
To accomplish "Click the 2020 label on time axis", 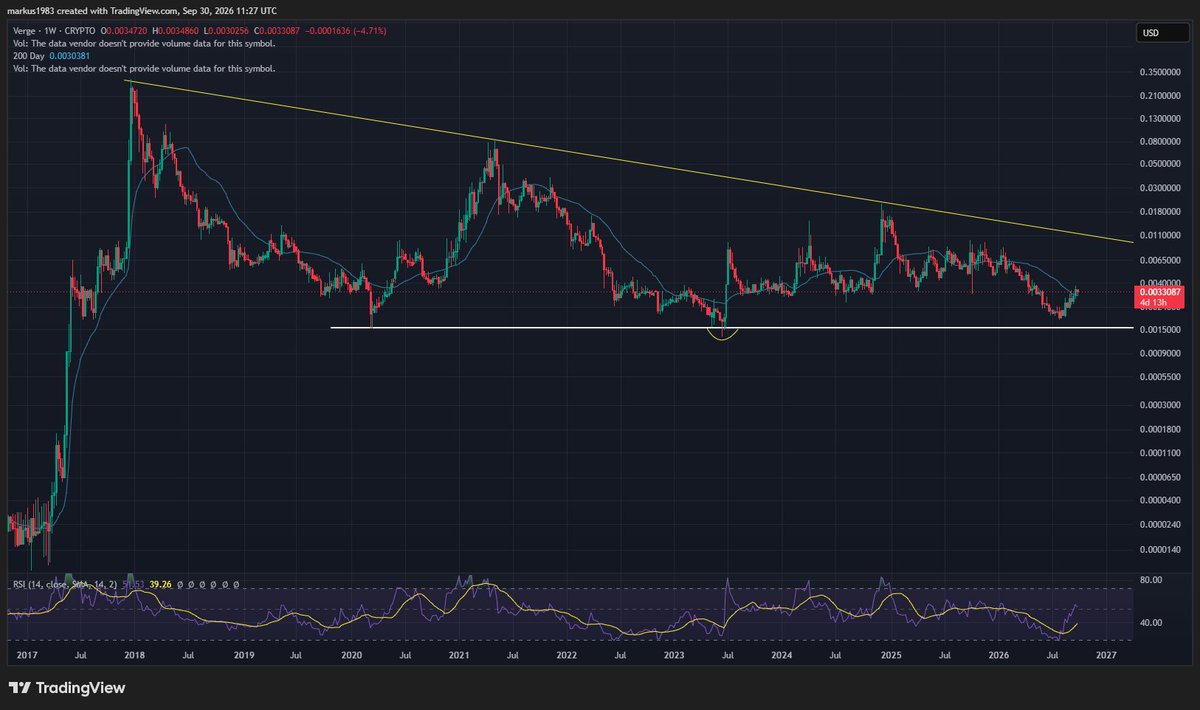I will (x=352, y=657).
